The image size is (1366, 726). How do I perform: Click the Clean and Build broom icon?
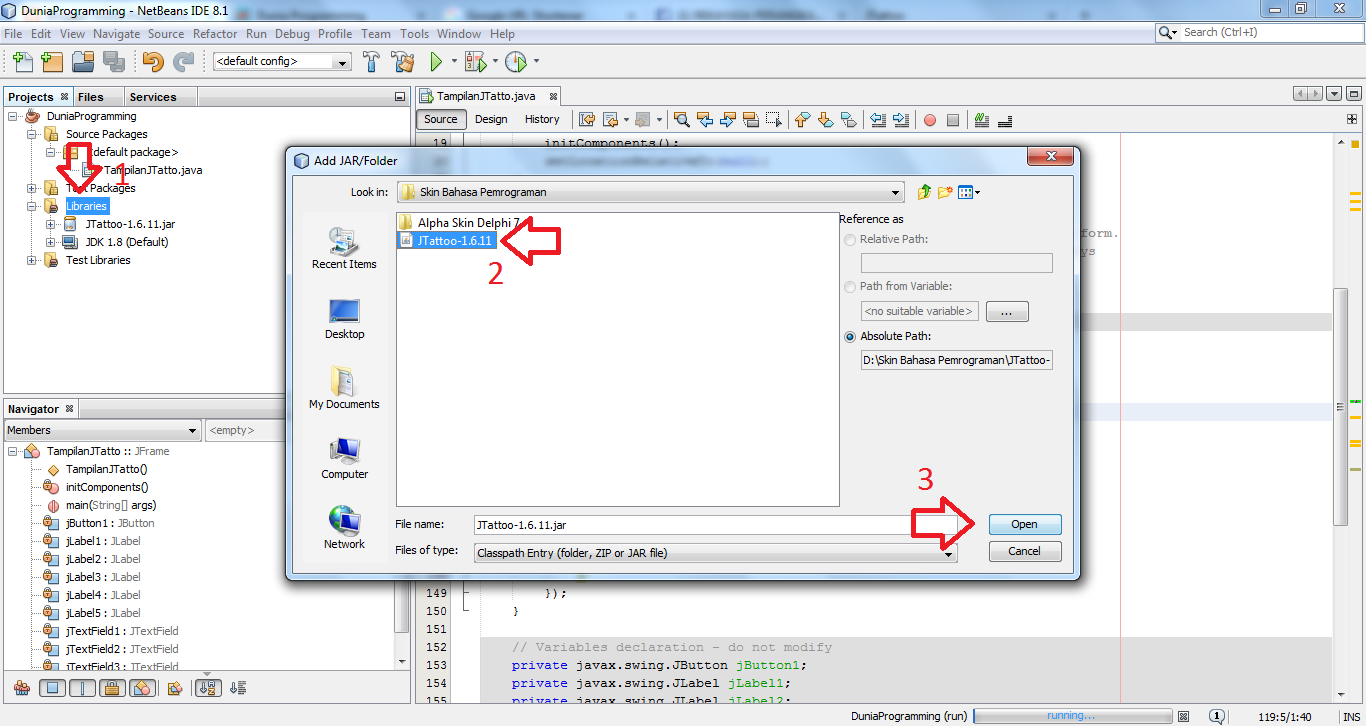(403, 62)
